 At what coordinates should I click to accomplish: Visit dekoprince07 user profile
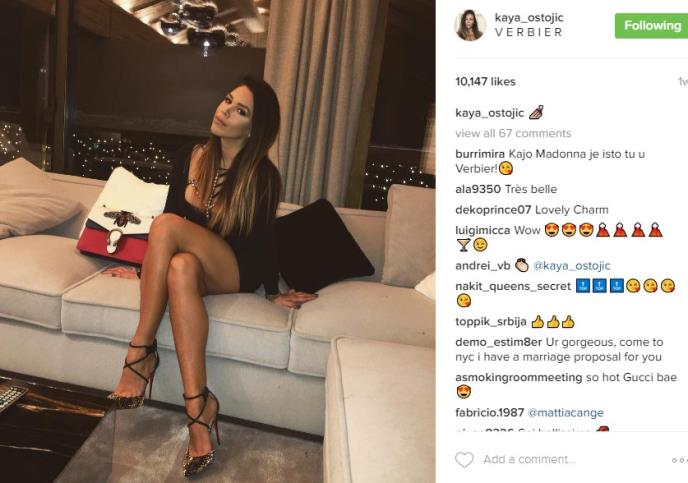coord(493,210)
